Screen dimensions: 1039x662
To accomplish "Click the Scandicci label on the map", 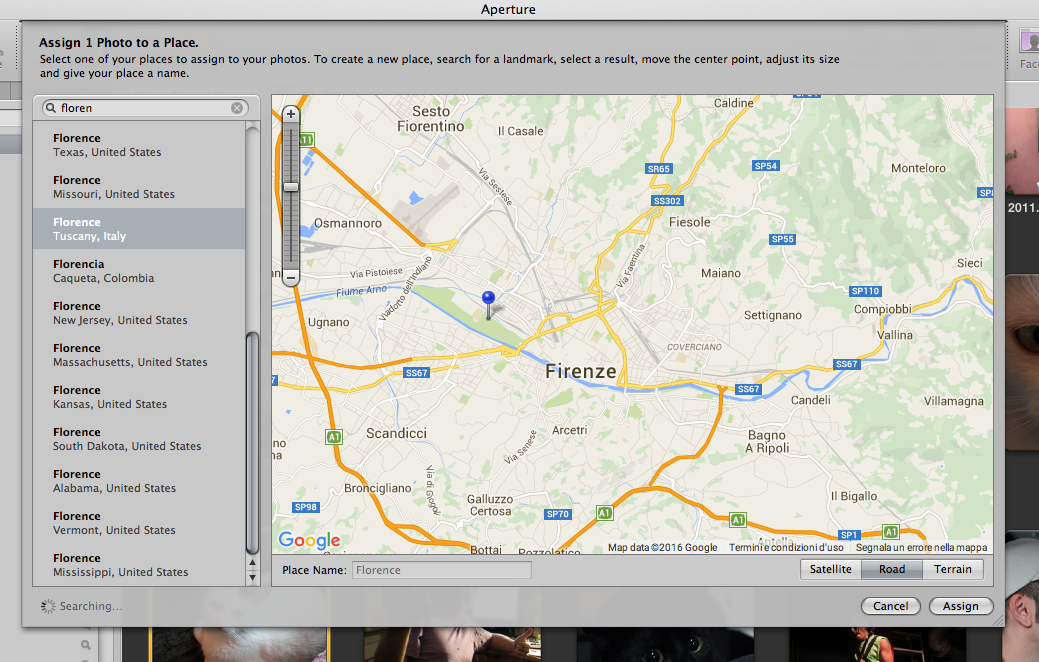I will pyautogui.click(x=396, y=433).
